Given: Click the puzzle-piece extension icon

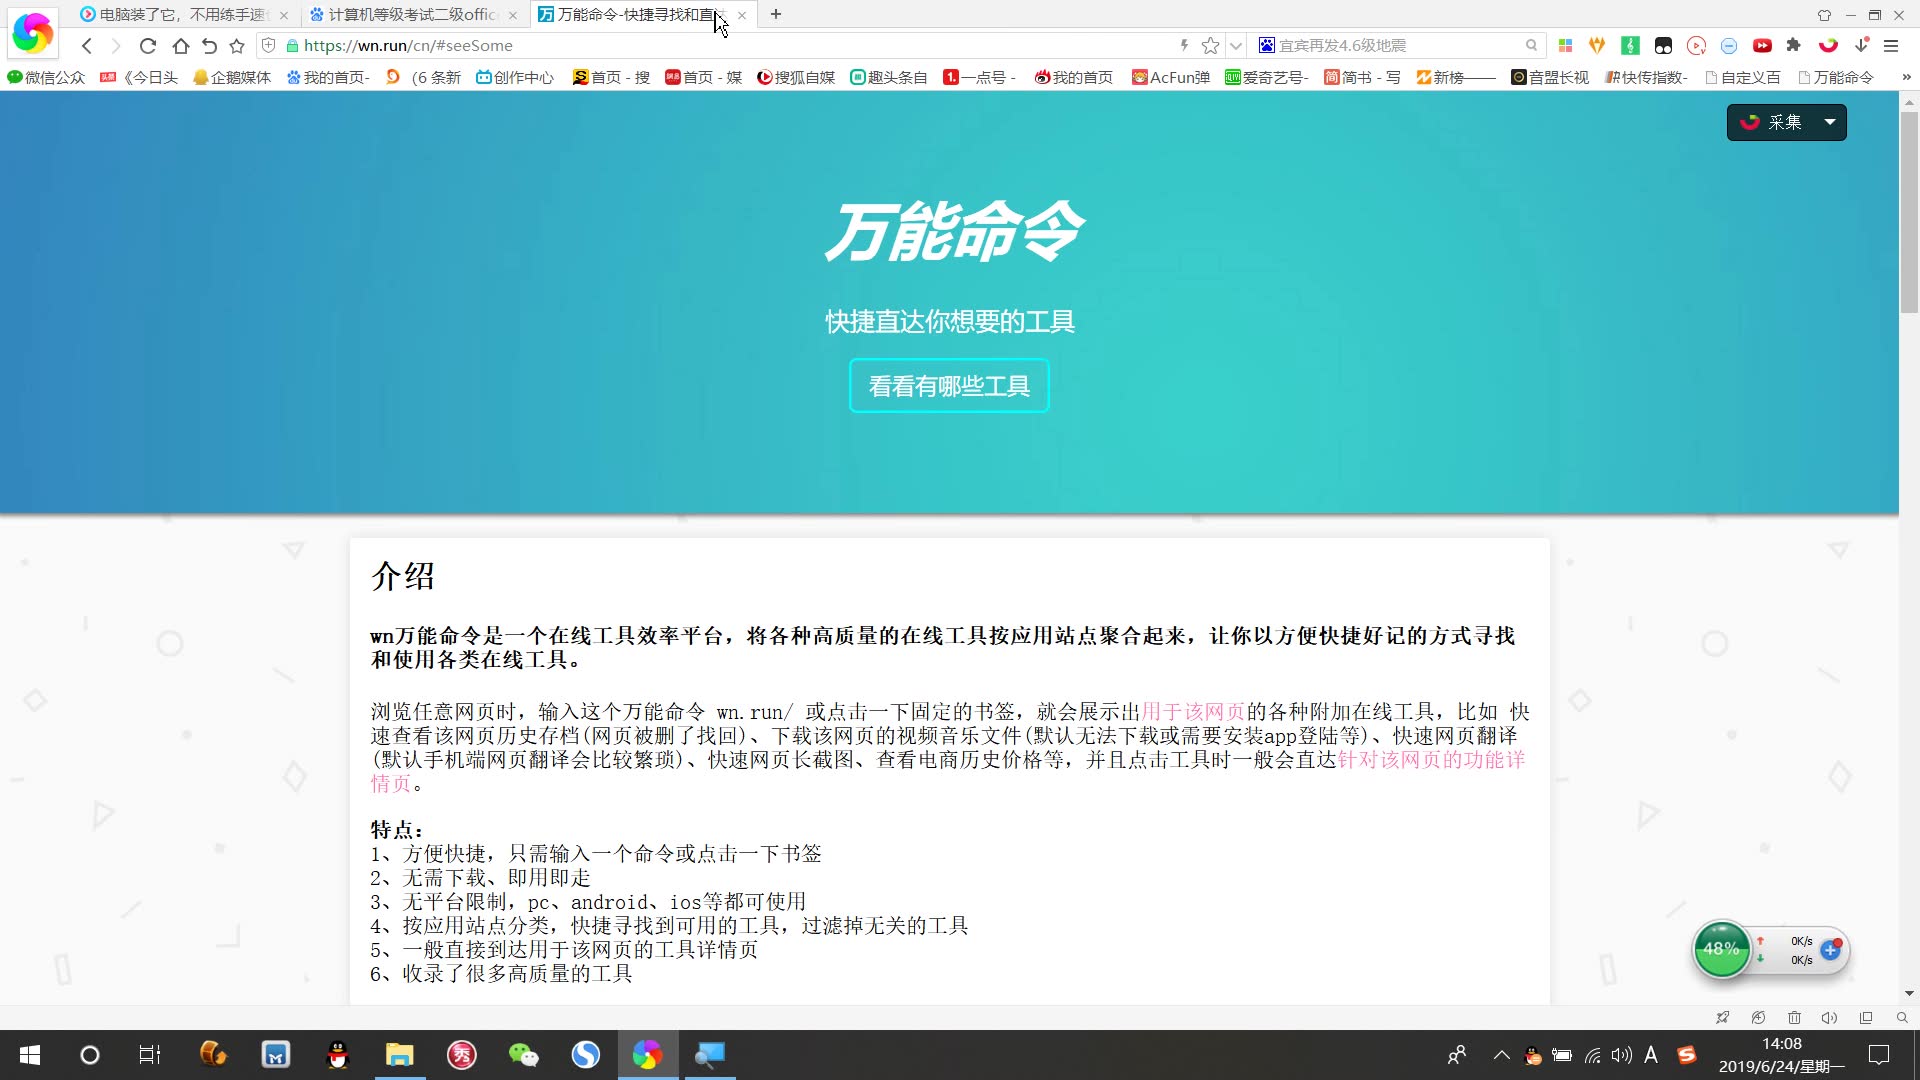Looking at the screenshot, I should [x=1795, y=45].
